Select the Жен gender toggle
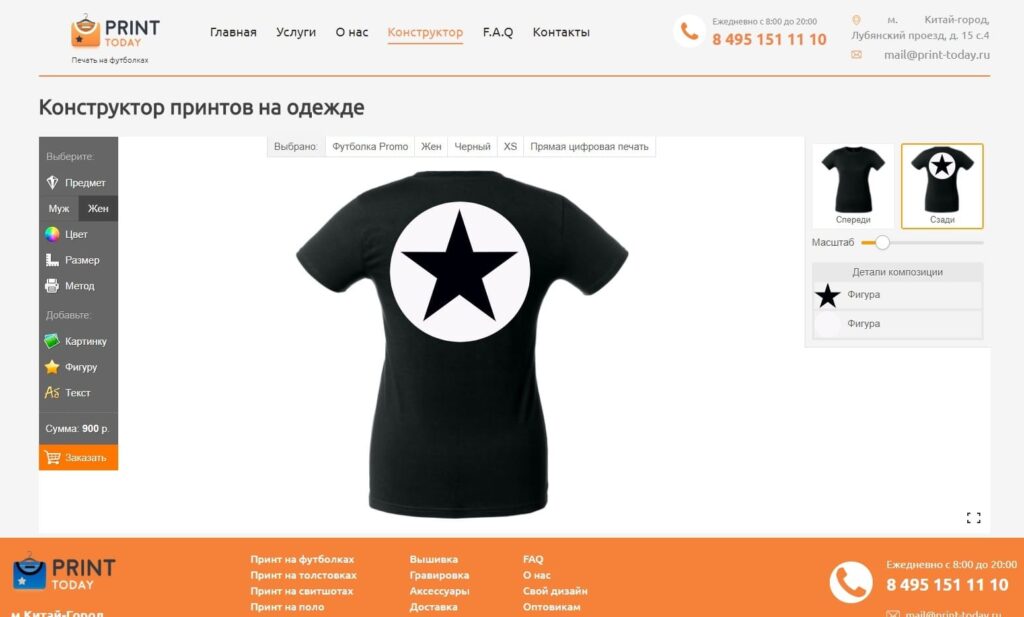This screenshot has height=617, width=1024. [98, 208]
